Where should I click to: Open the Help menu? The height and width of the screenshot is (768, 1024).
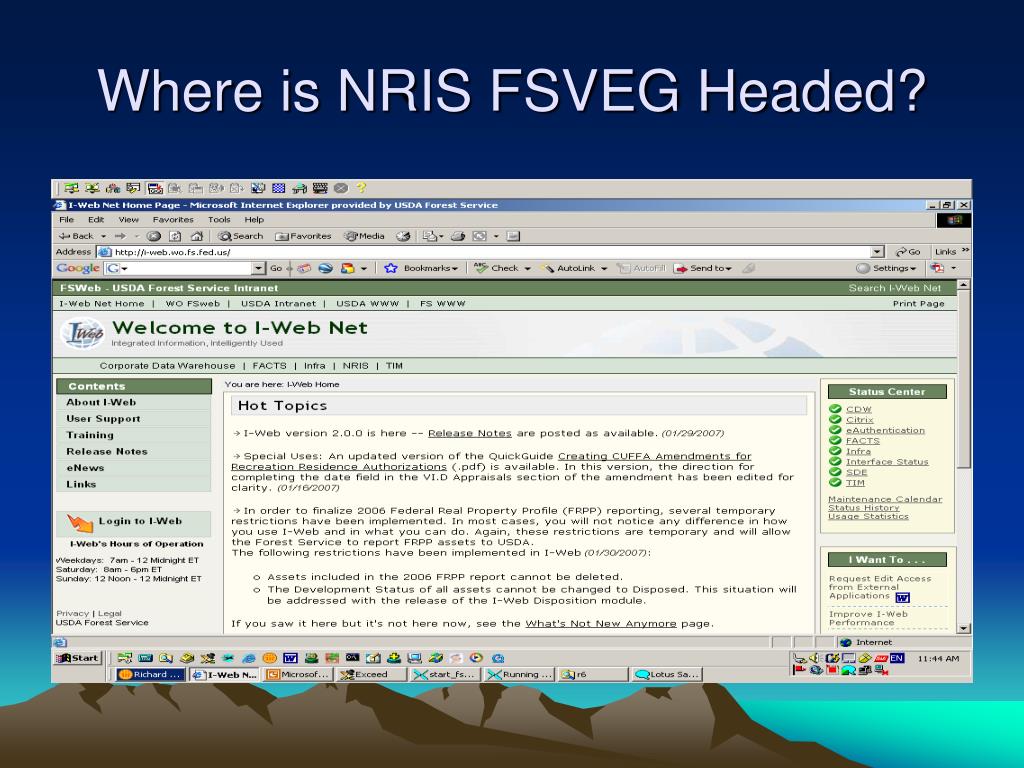[254, 220]
